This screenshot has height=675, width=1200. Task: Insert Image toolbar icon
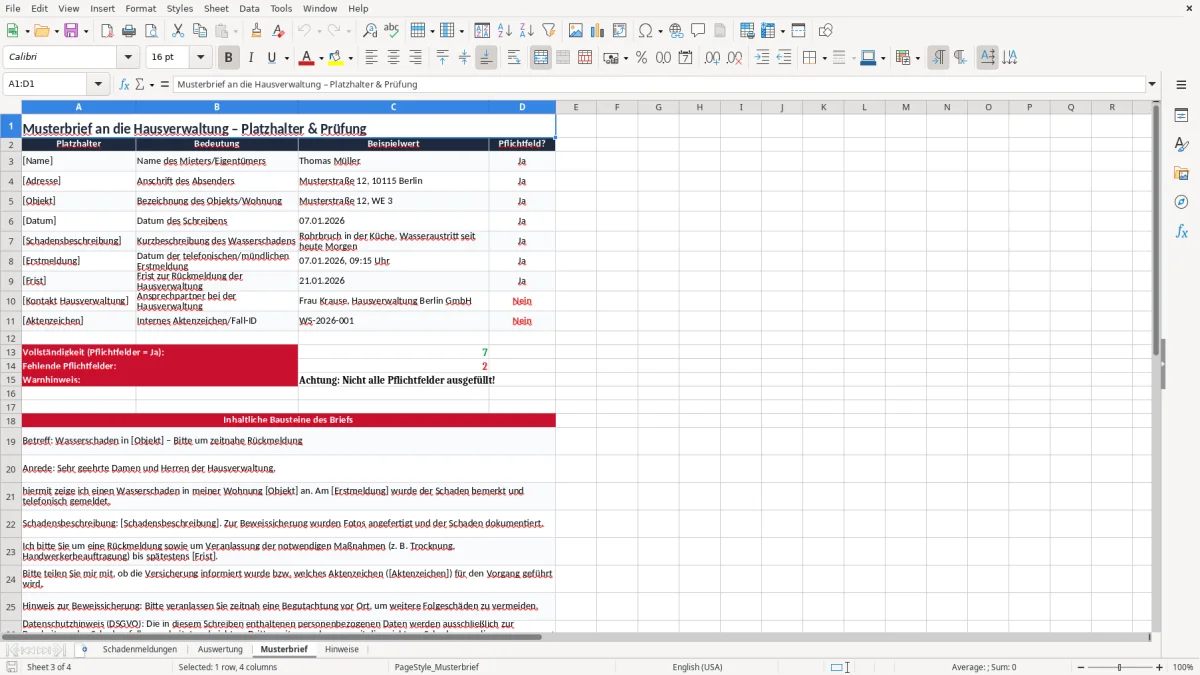click(575, 31)
